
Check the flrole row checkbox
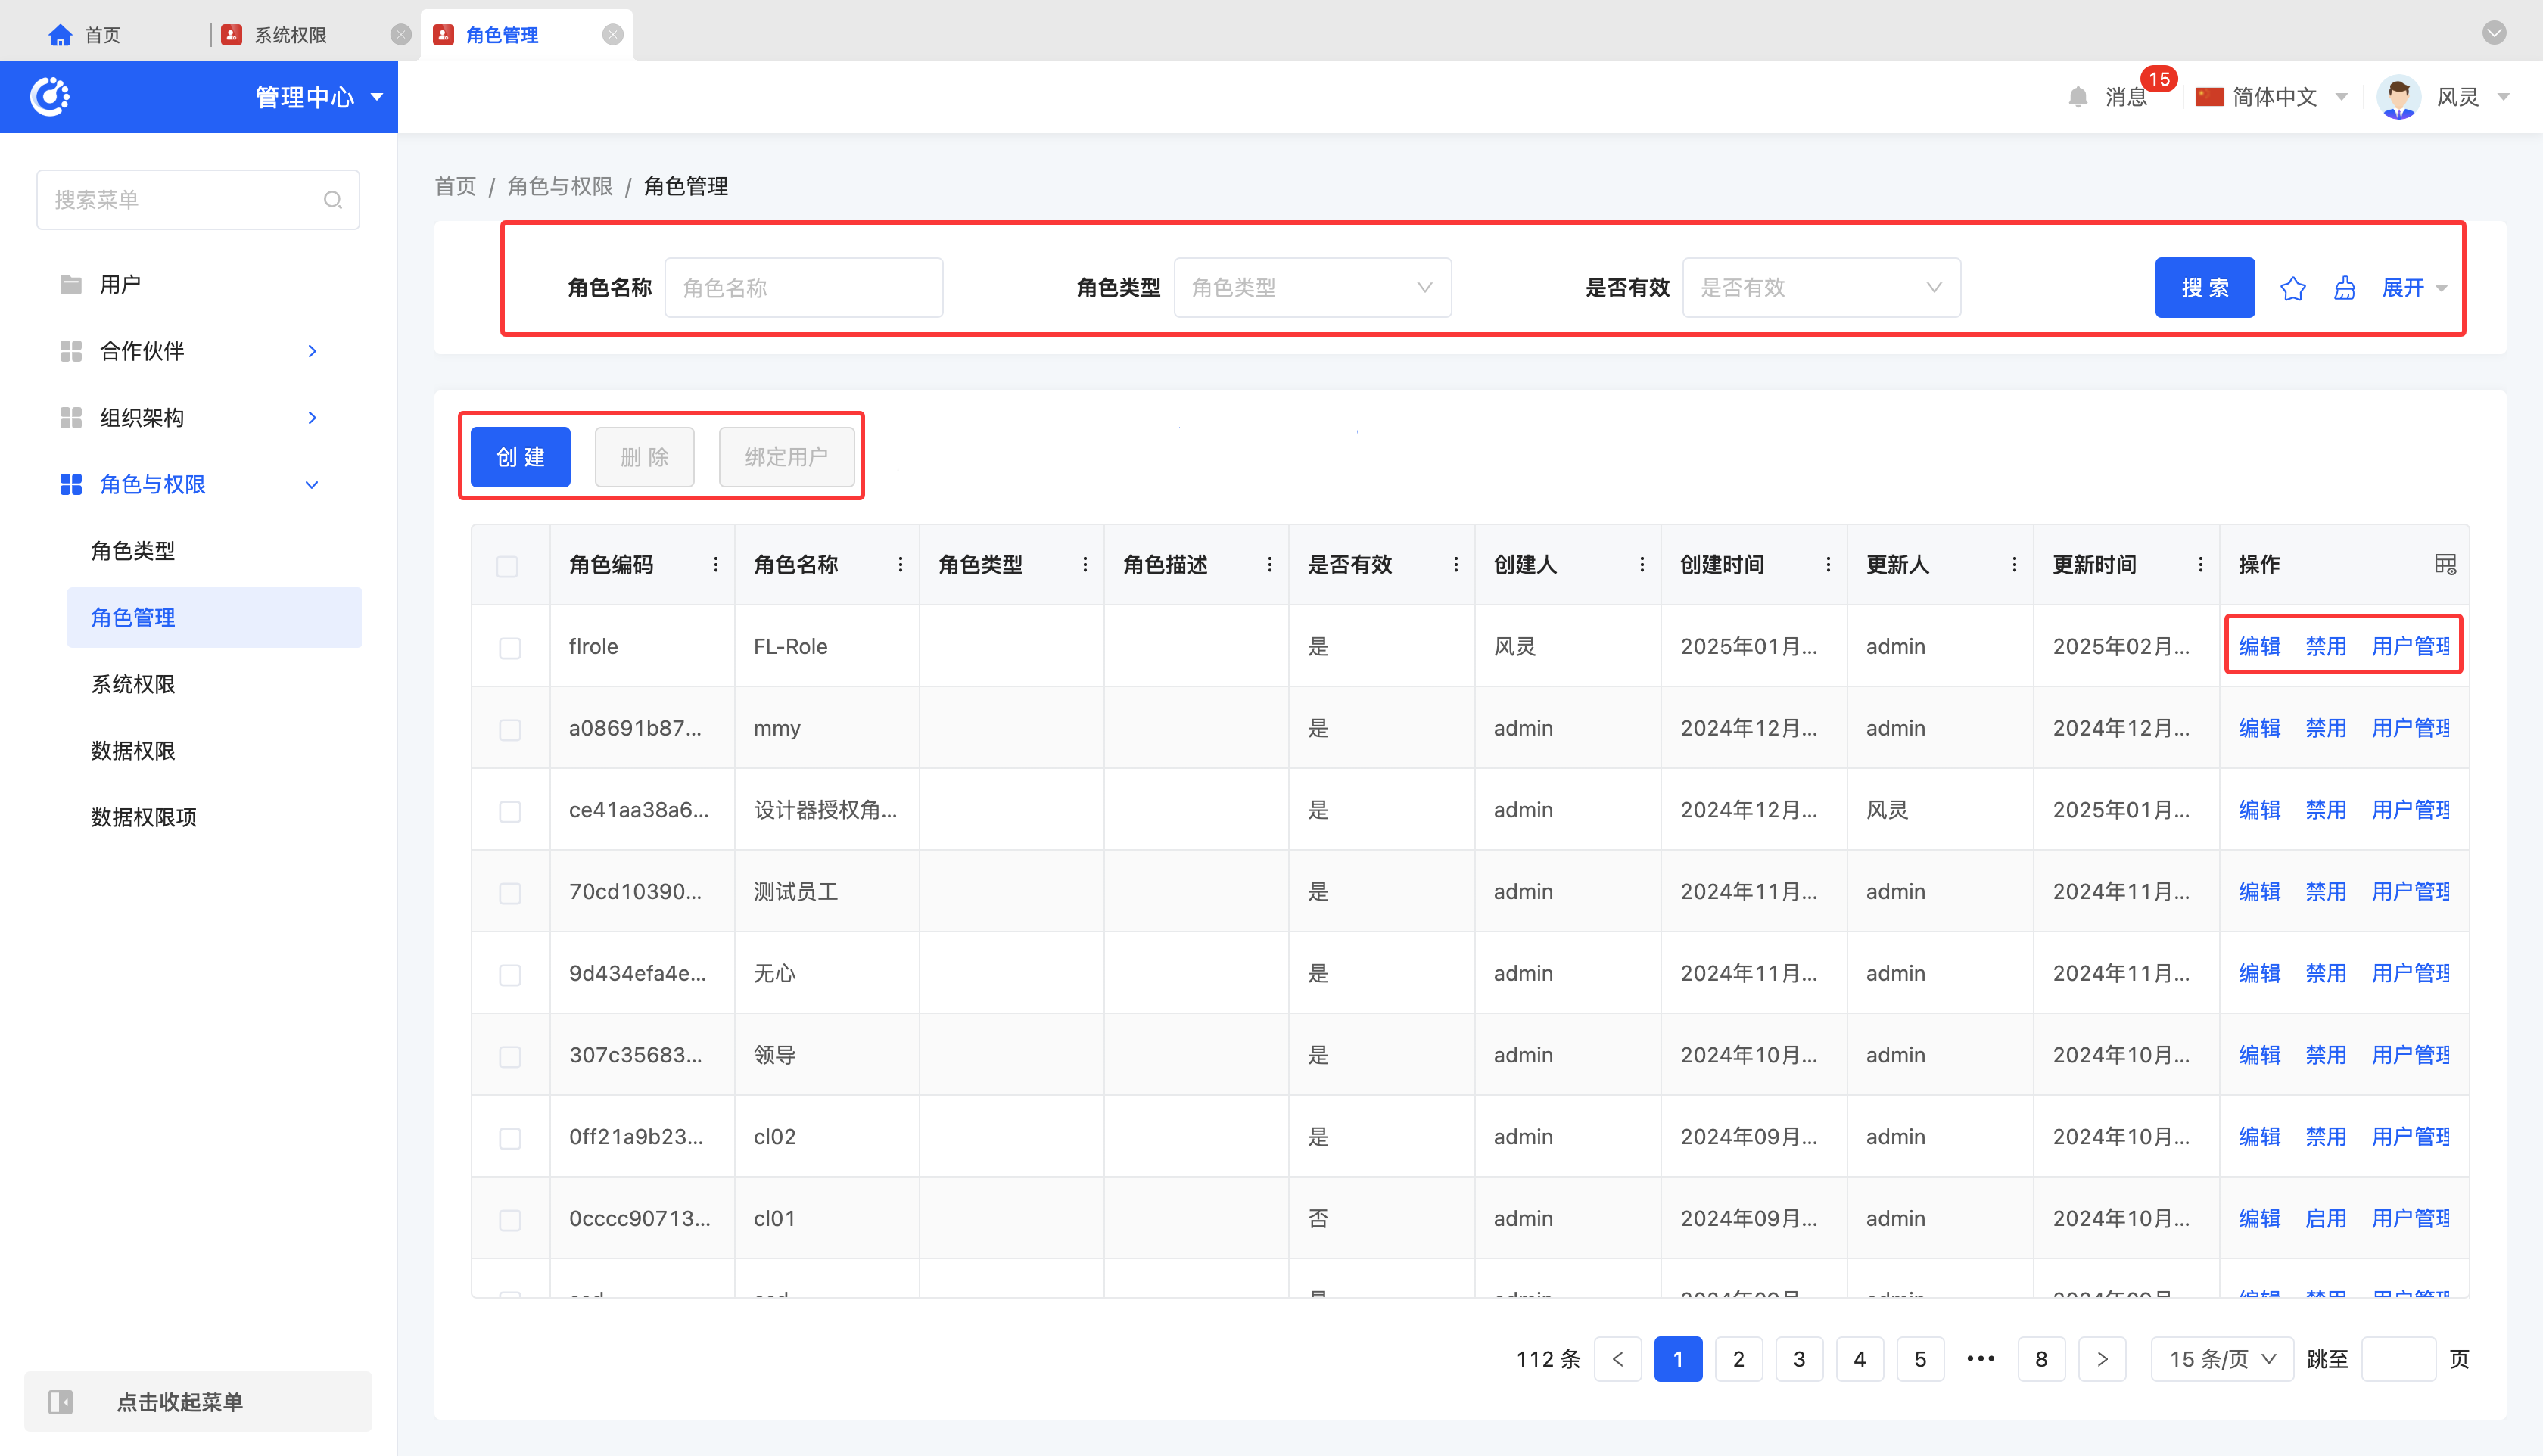509,648
